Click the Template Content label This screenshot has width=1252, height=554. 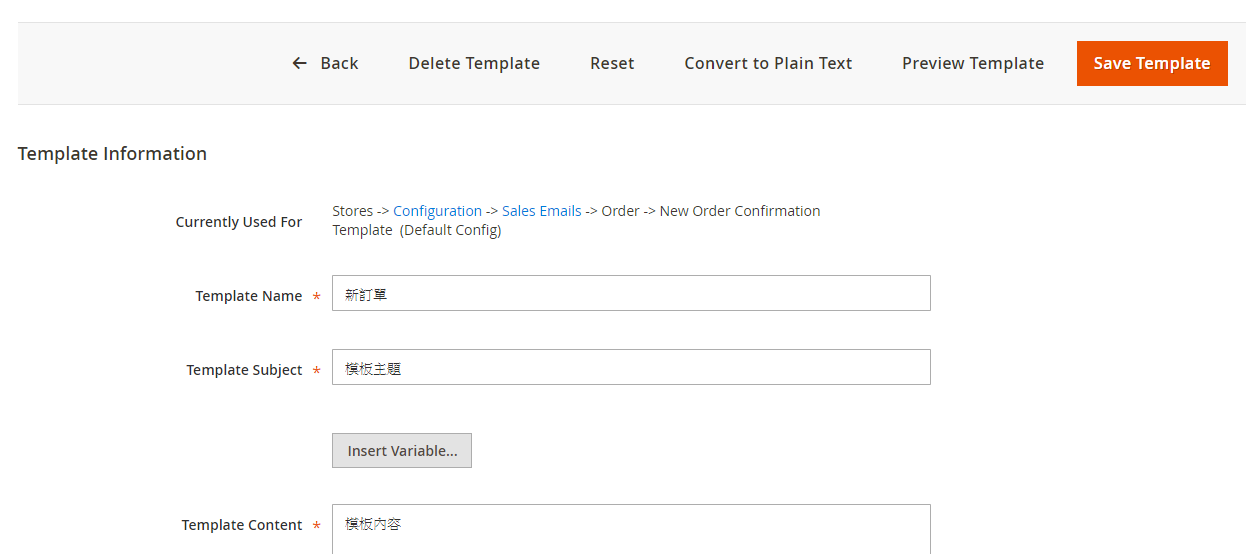(242, 525)
